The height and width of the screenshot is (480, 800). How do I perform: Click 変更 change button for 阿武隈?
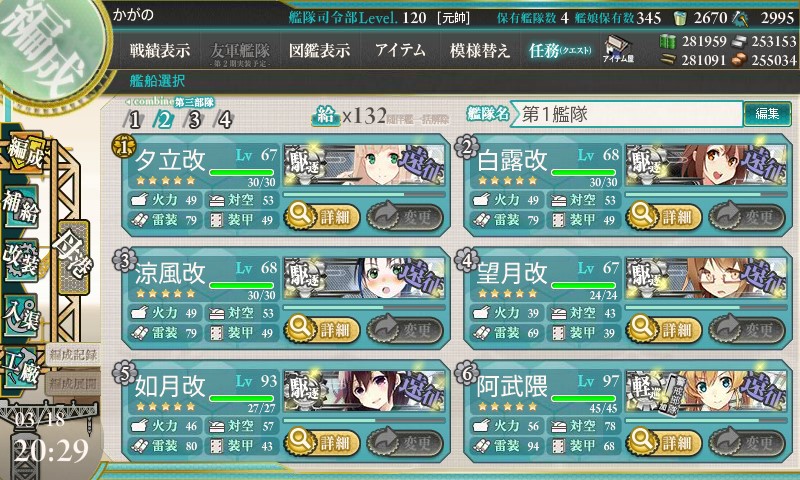[747, 442]
